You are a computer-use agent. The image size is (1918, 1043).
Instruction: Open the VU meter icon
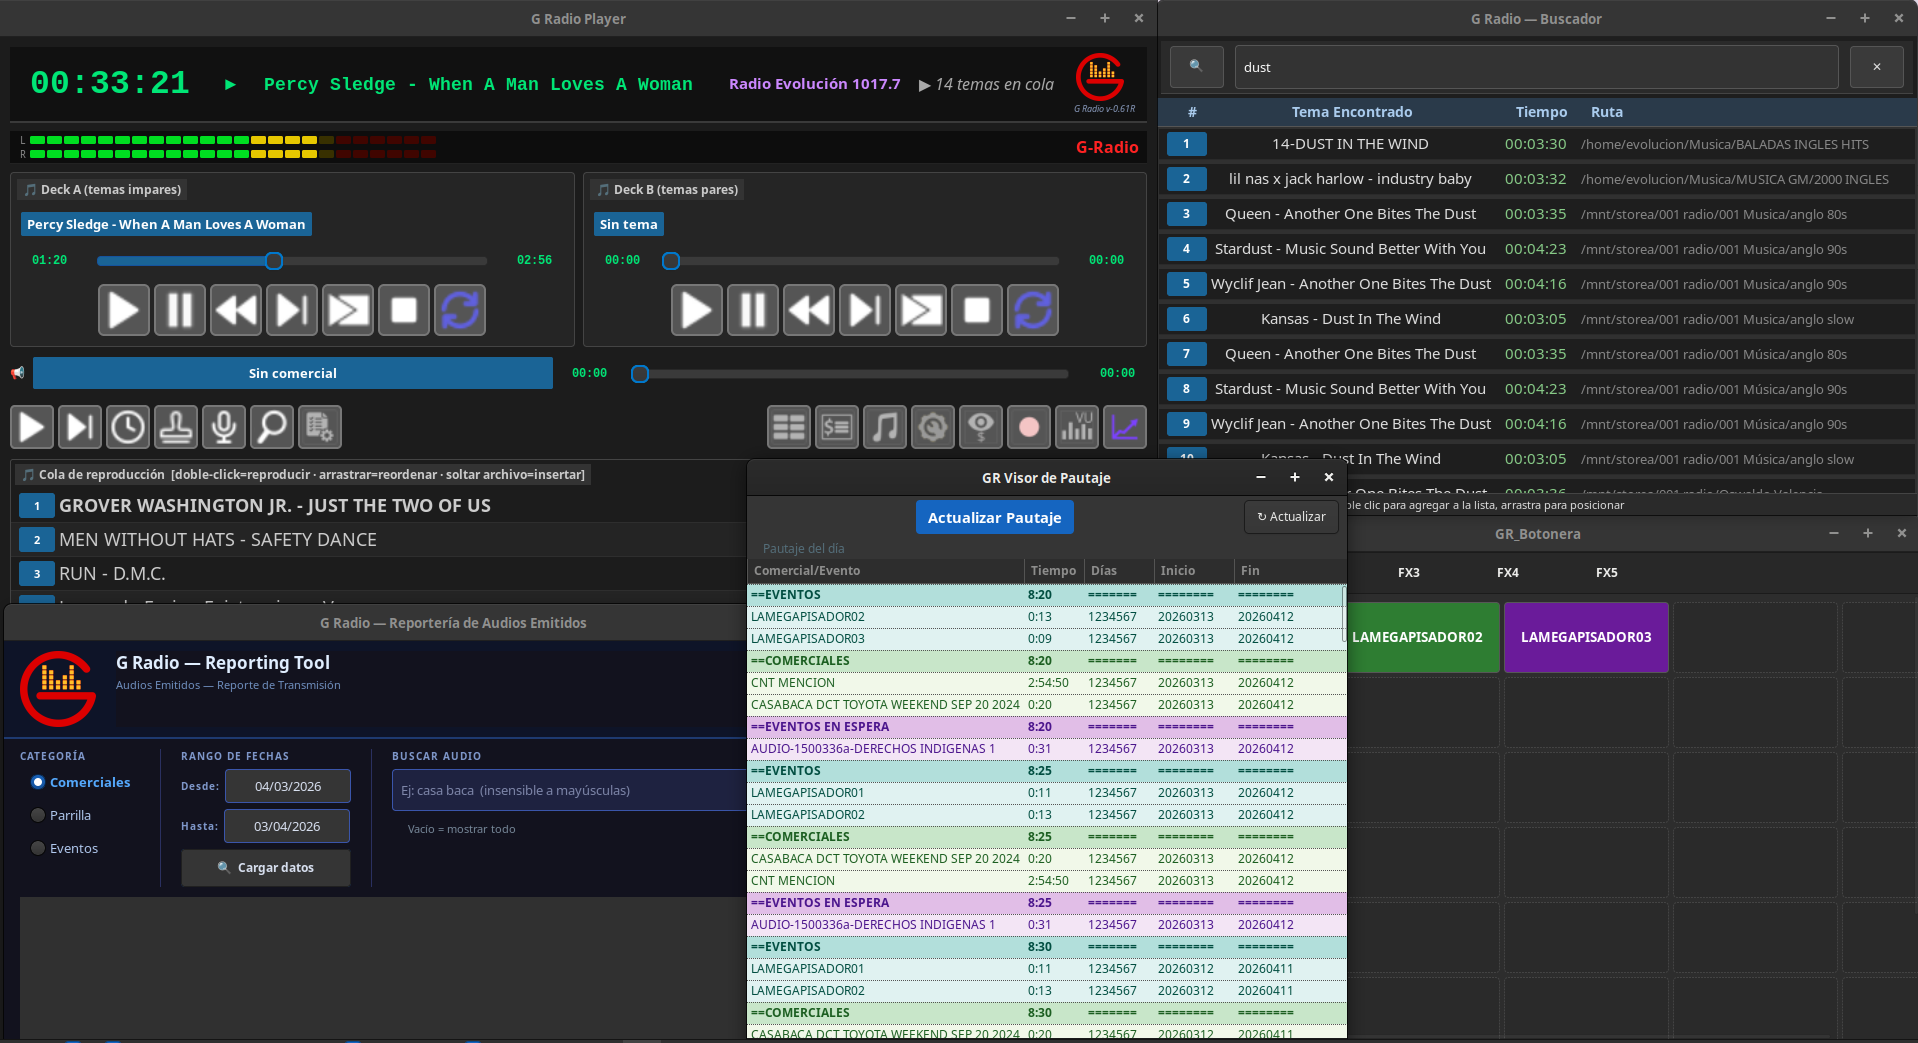pyautogui.click(x=1077, y=428)
